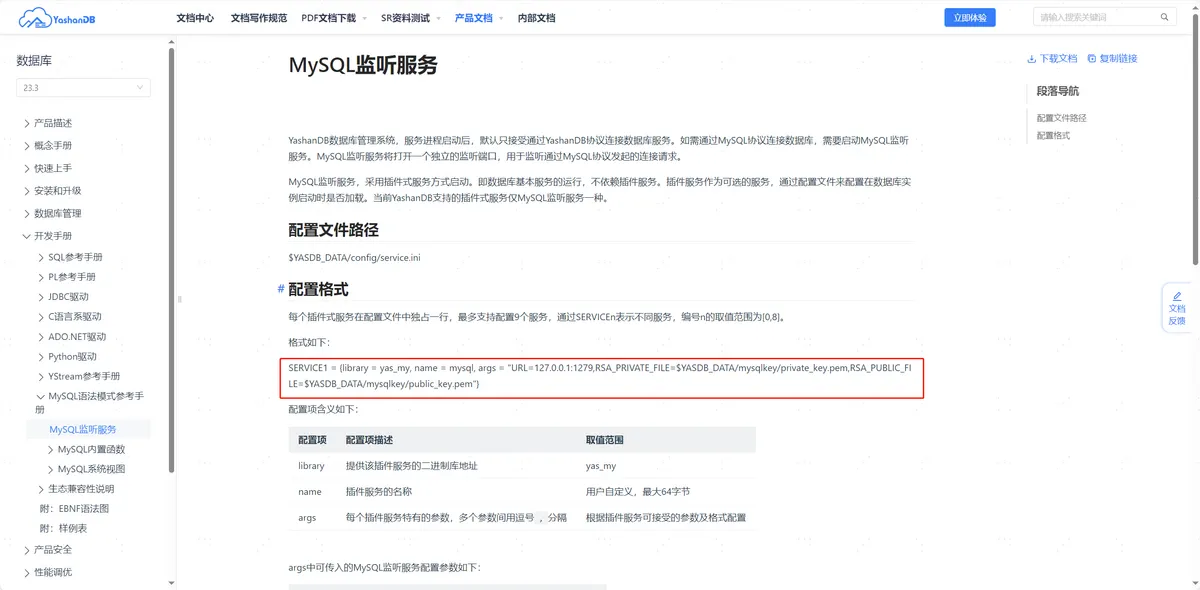This screenshot has height=590, width=1200.
Task: Click the $YASDB_DATA/config/service.ini path text
Action: point(354,258)
